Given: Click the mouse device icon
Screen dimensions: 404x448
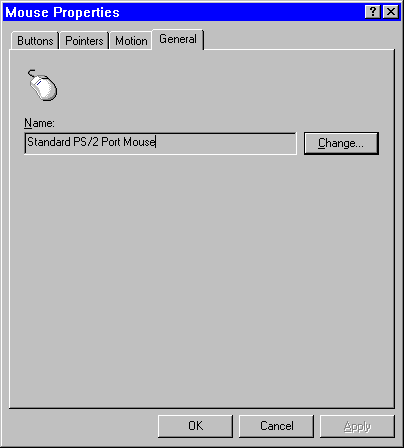Looking at the screenshot, I should click(x=43, y=85).
